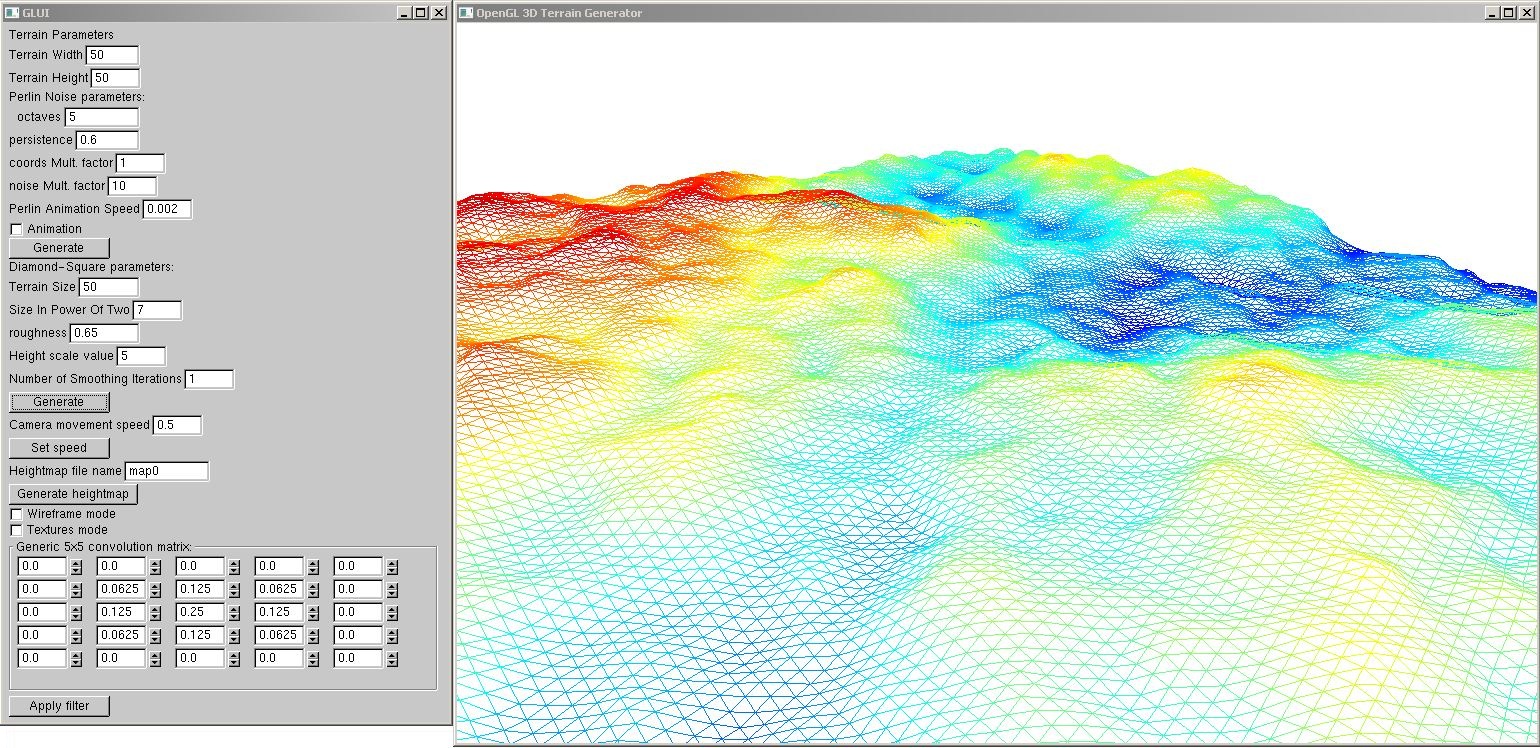Click the GLUI window title bar icon

pyautogui.click(x=11, y=13)
